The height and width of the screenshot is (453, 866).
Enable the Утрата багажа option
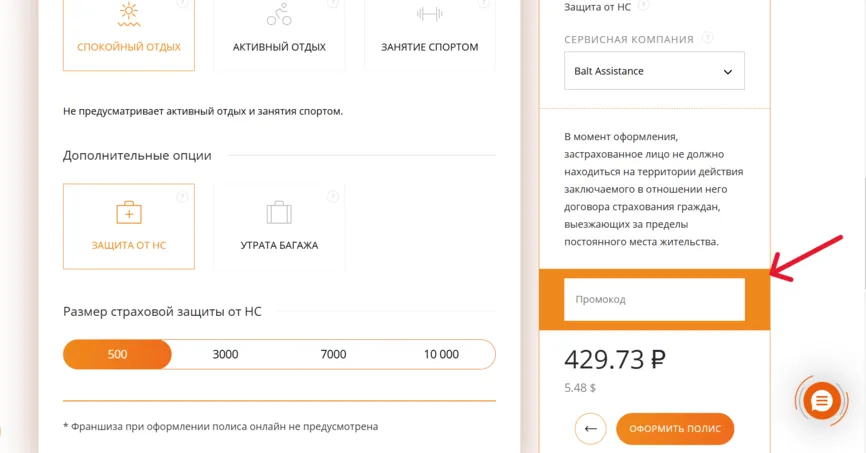pyautogui.click(x=279, y=226)
